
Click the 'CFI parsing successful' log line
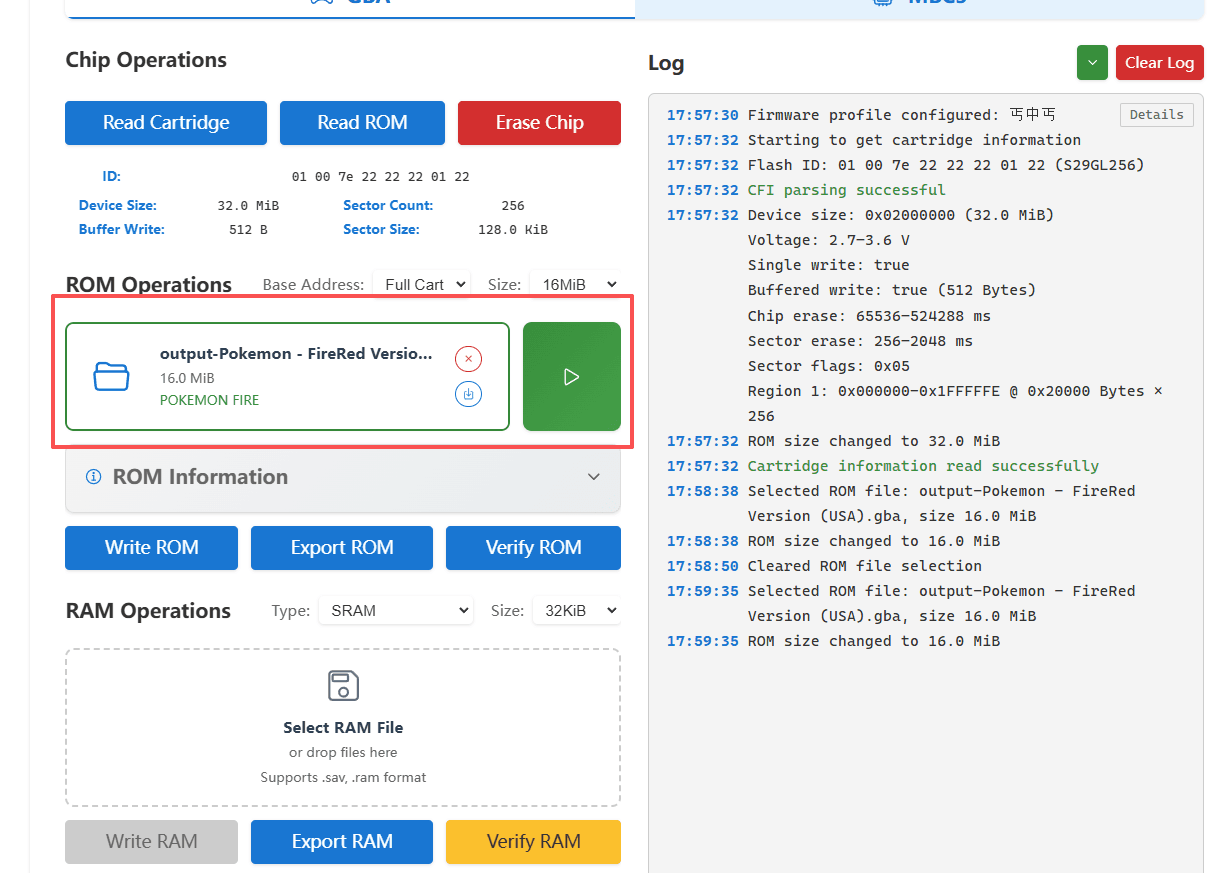click(846, 190)
